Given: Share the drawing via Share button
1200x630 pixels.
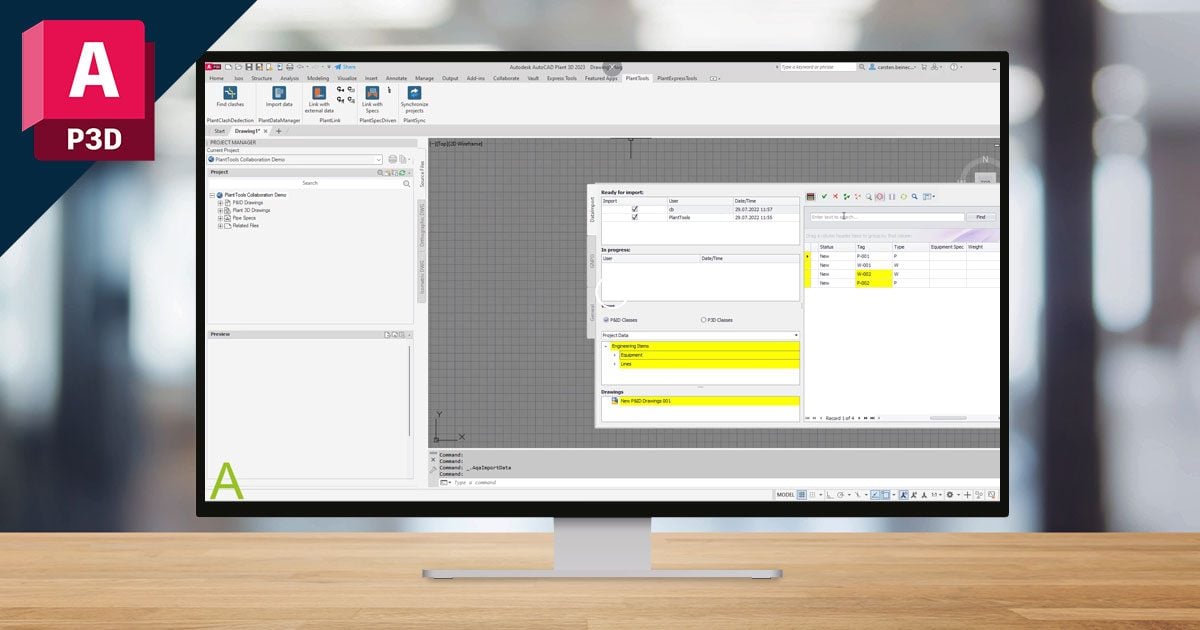Looking at the screenshot, I should (x=346, y=67).
